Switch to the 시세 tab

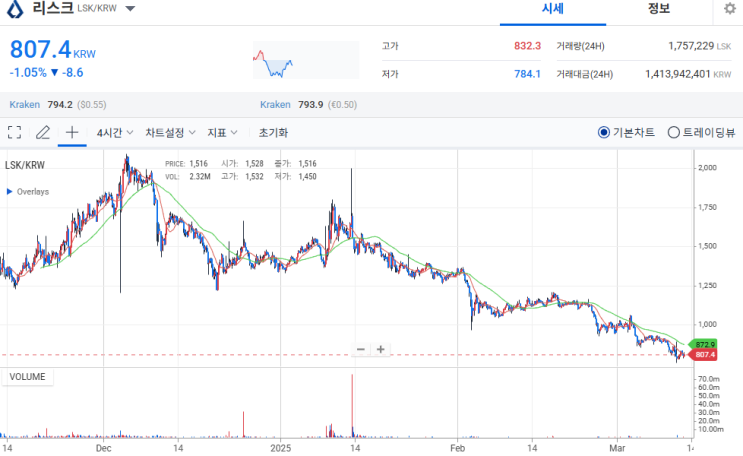553,9
